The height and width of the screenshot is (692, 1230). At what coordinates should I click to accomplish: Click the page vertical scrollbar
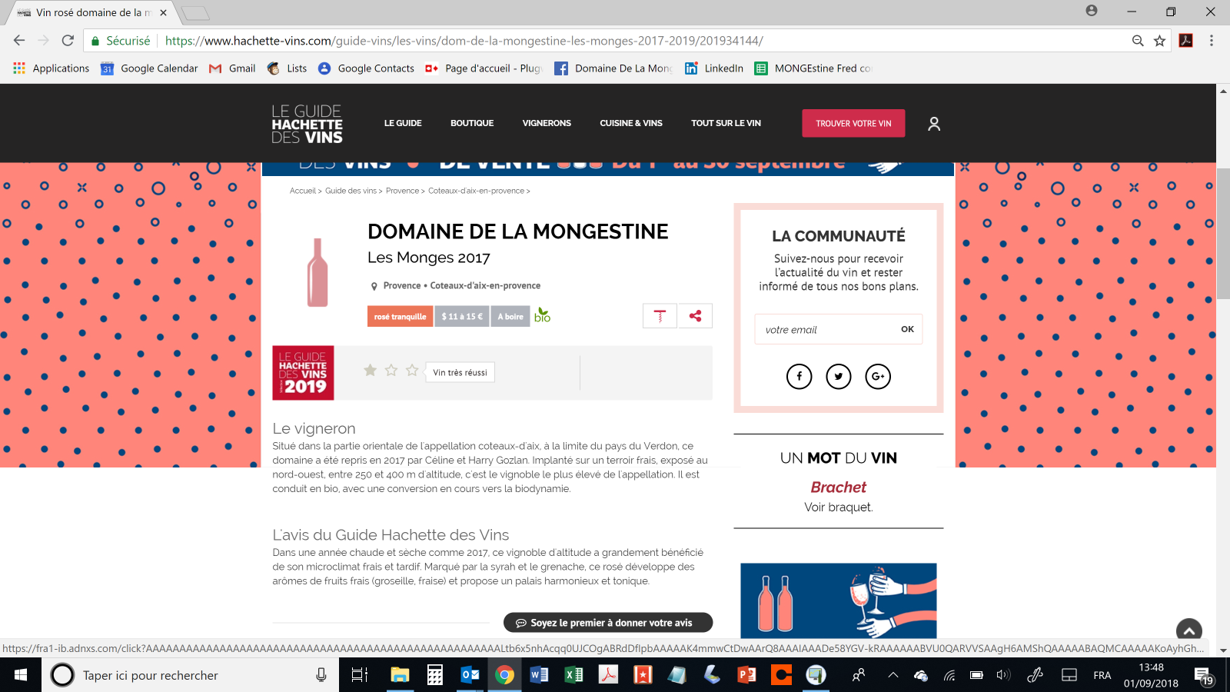pos(1223,235)
